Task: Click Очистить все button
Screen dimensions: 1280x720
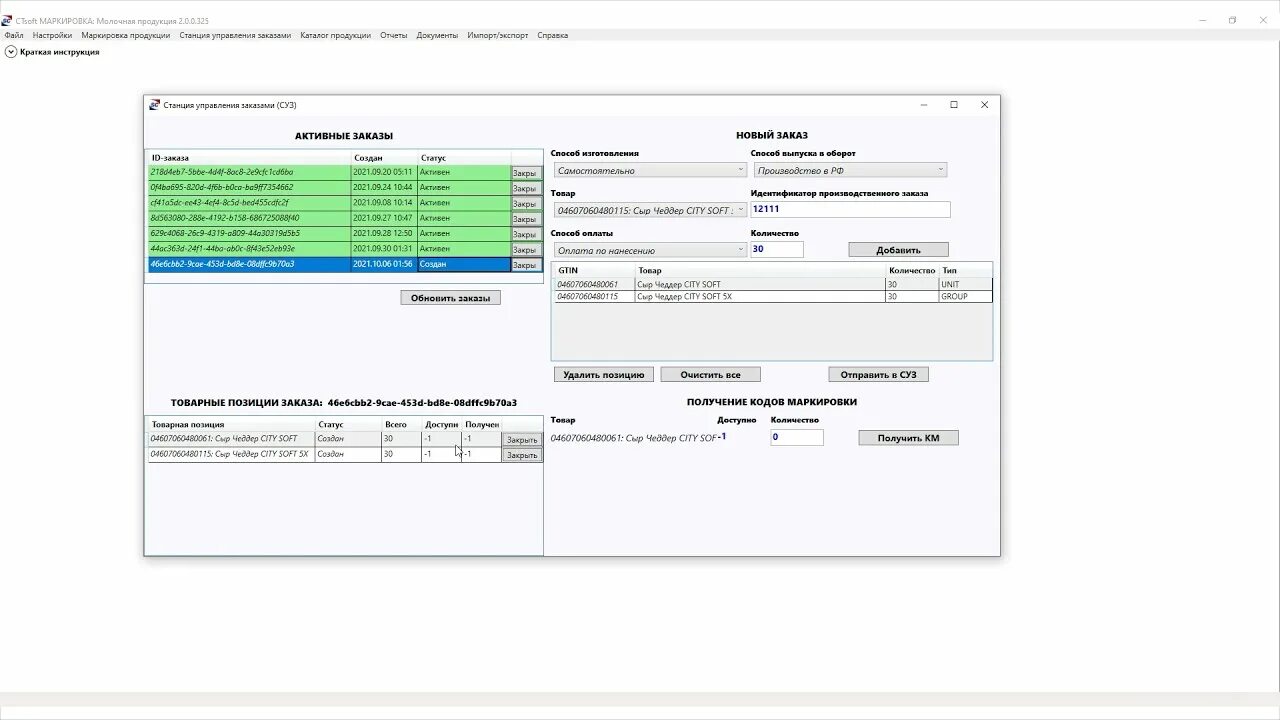Action: [x=710, y=375]
